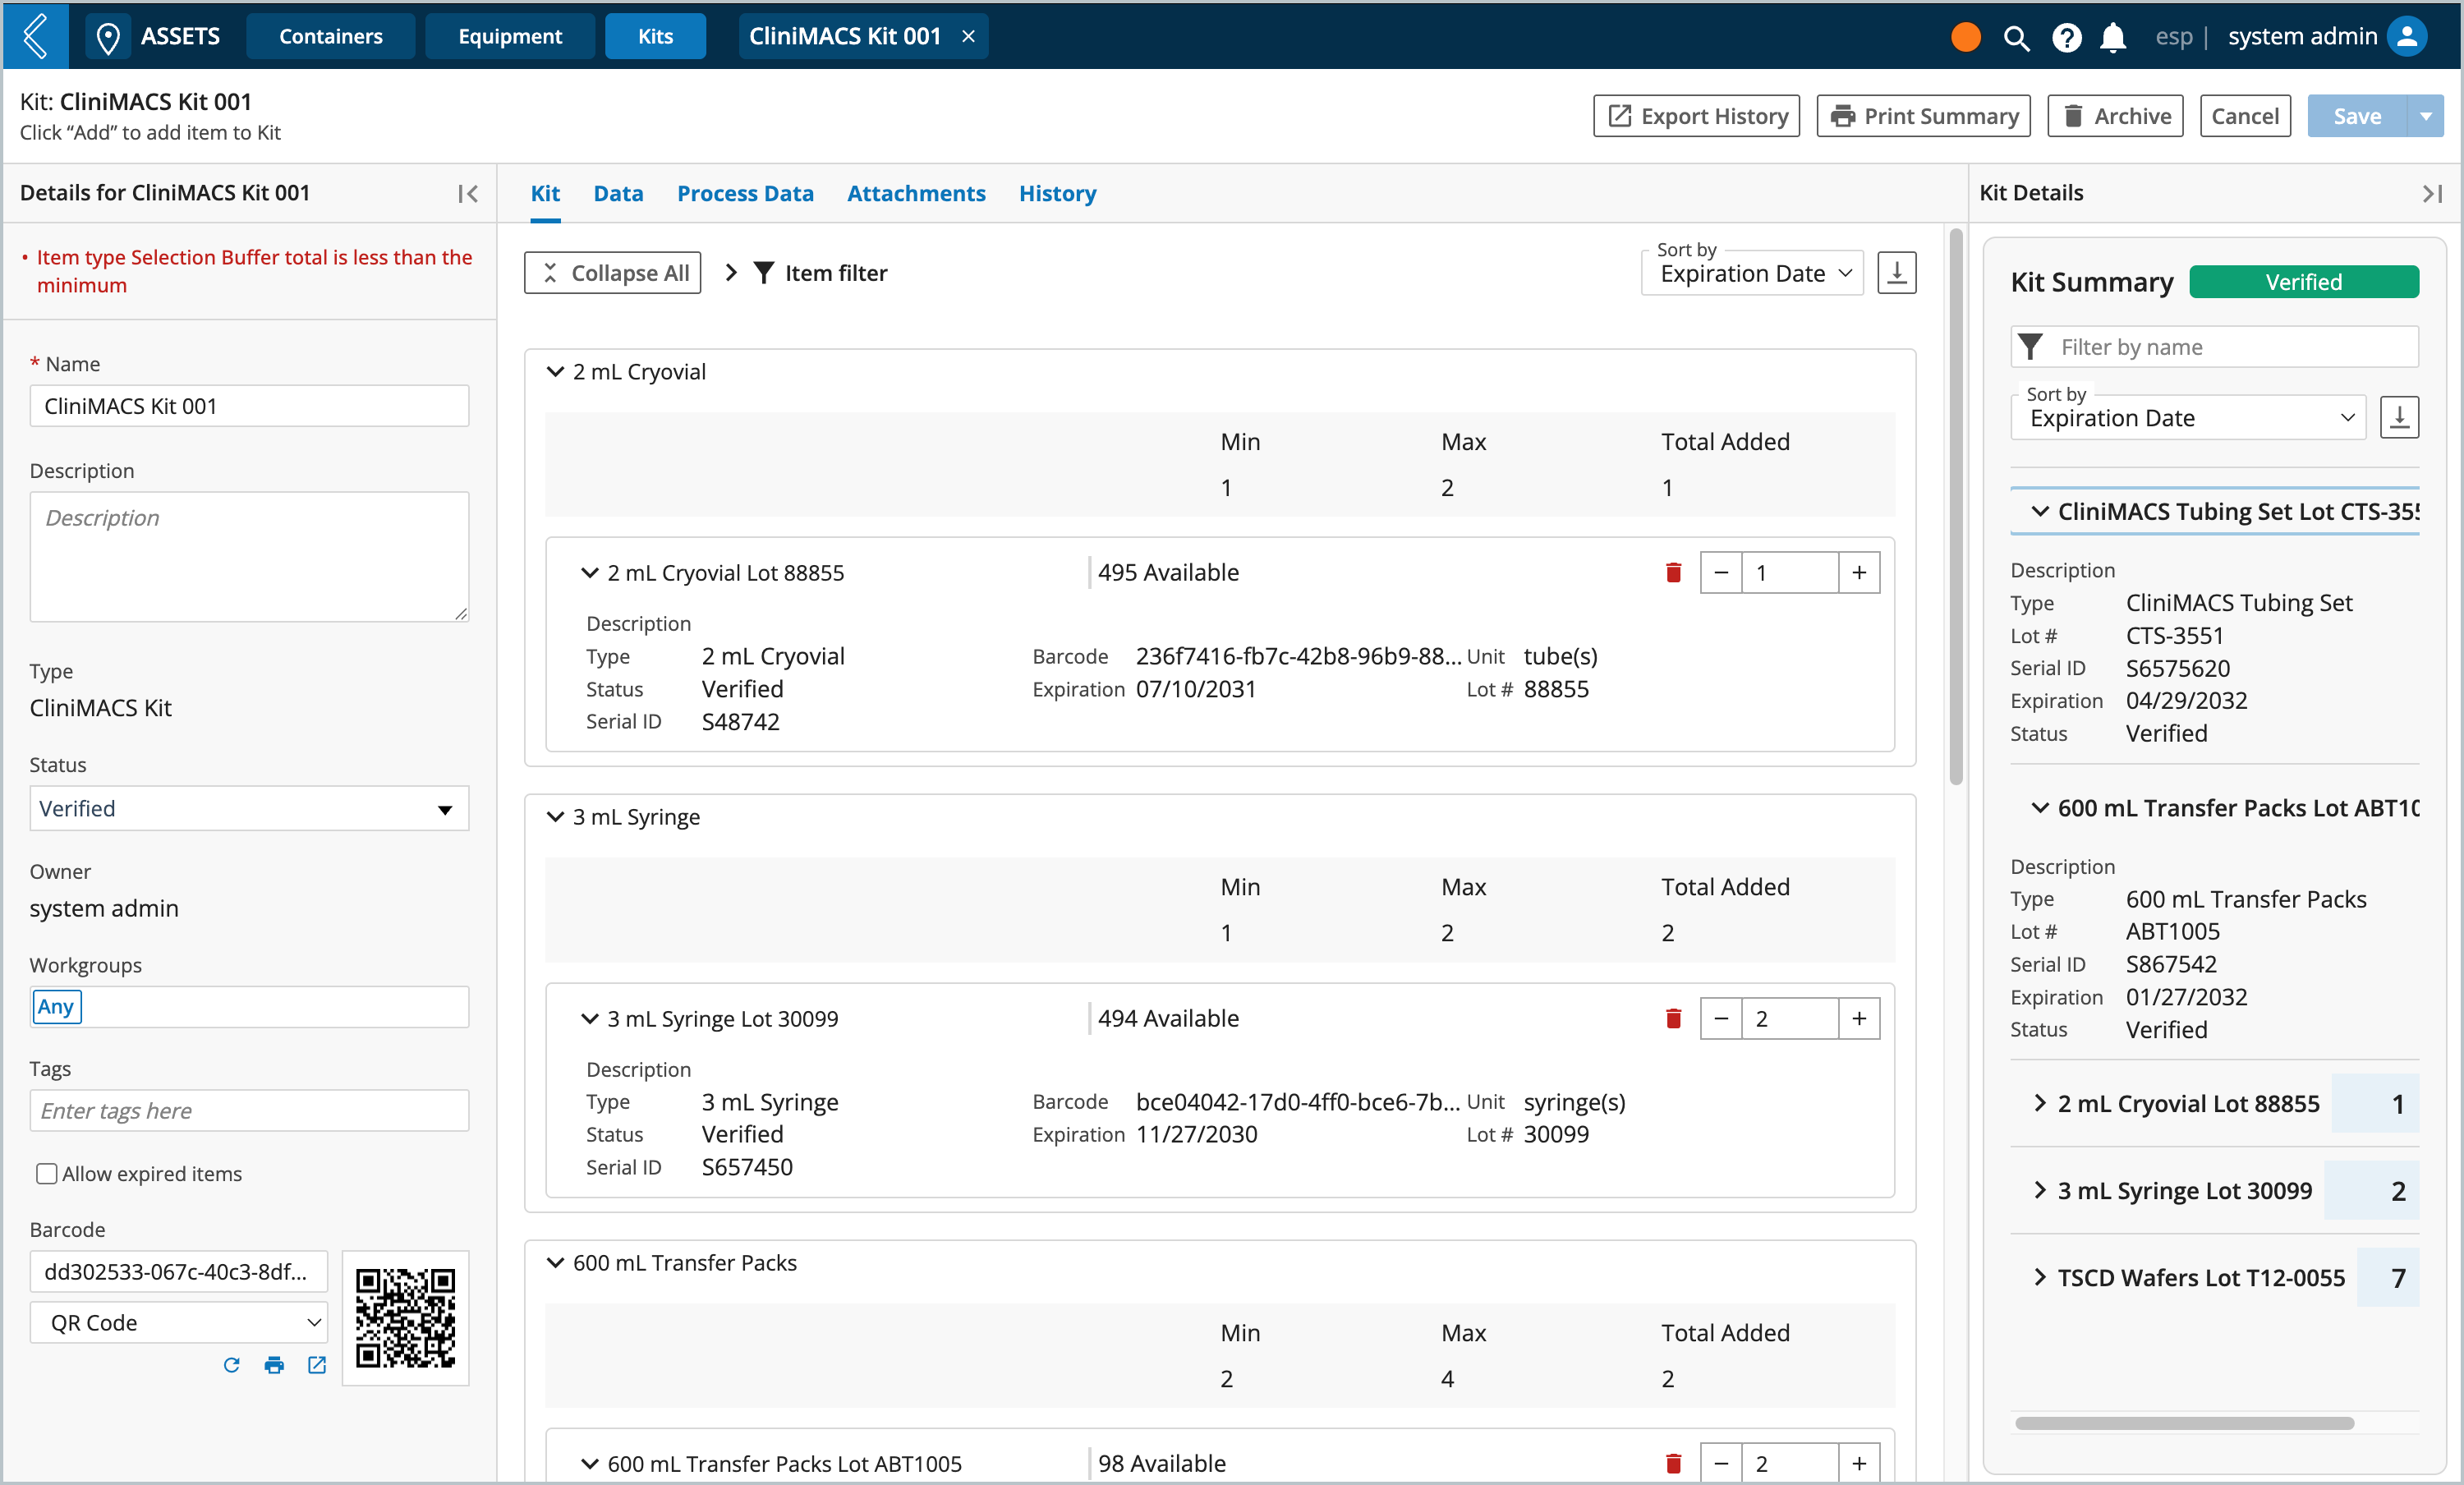
Task: Close the CliniMACS Kit 001 tab
Action: (968, 36)
